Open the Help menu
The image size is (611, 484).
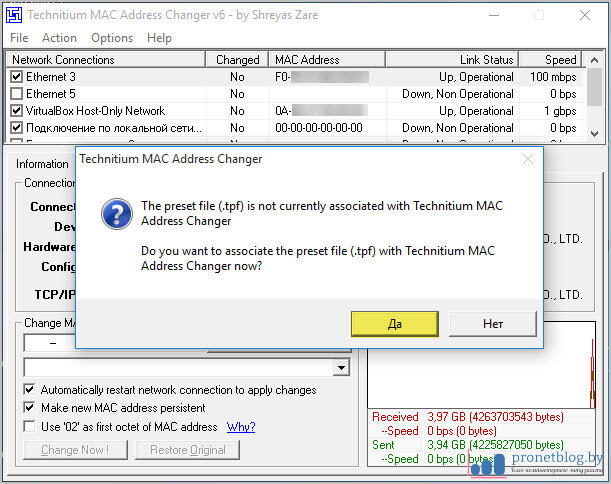click(159, 38)
